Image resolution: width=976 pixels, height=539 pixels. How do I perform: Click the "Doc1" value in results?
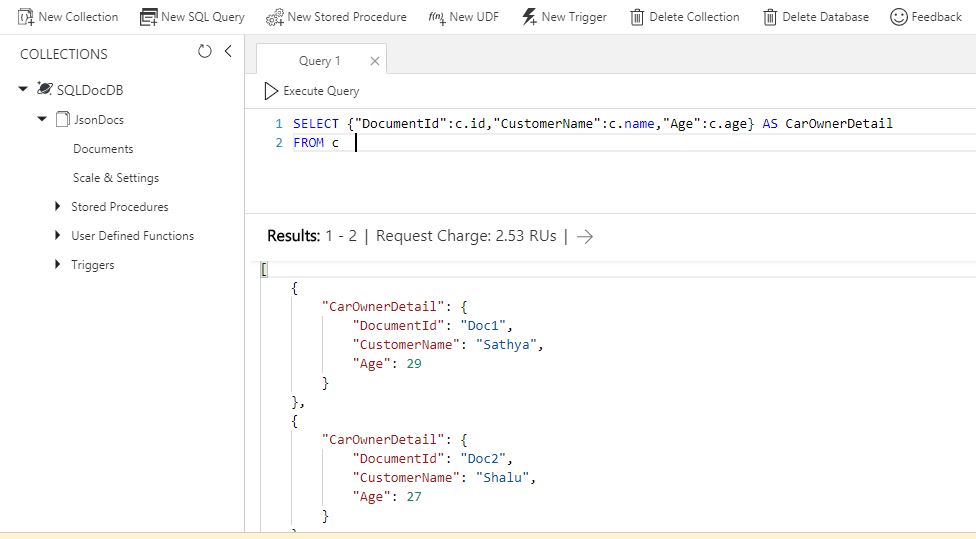point(483,326)
